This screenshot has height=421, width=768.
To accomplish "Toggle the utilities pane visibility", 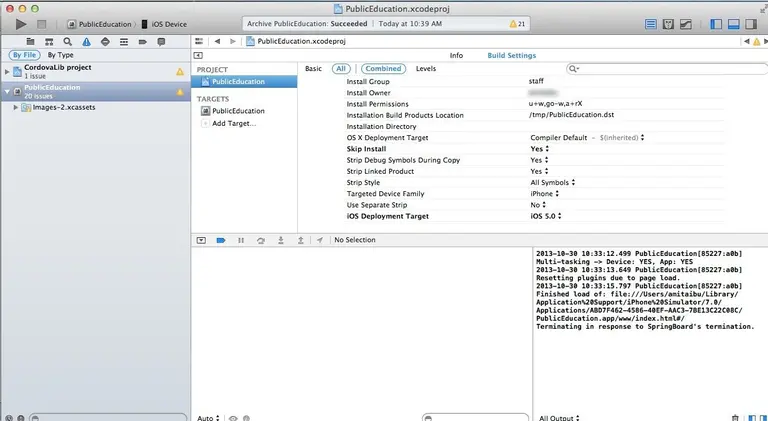I will coord(751,24).
